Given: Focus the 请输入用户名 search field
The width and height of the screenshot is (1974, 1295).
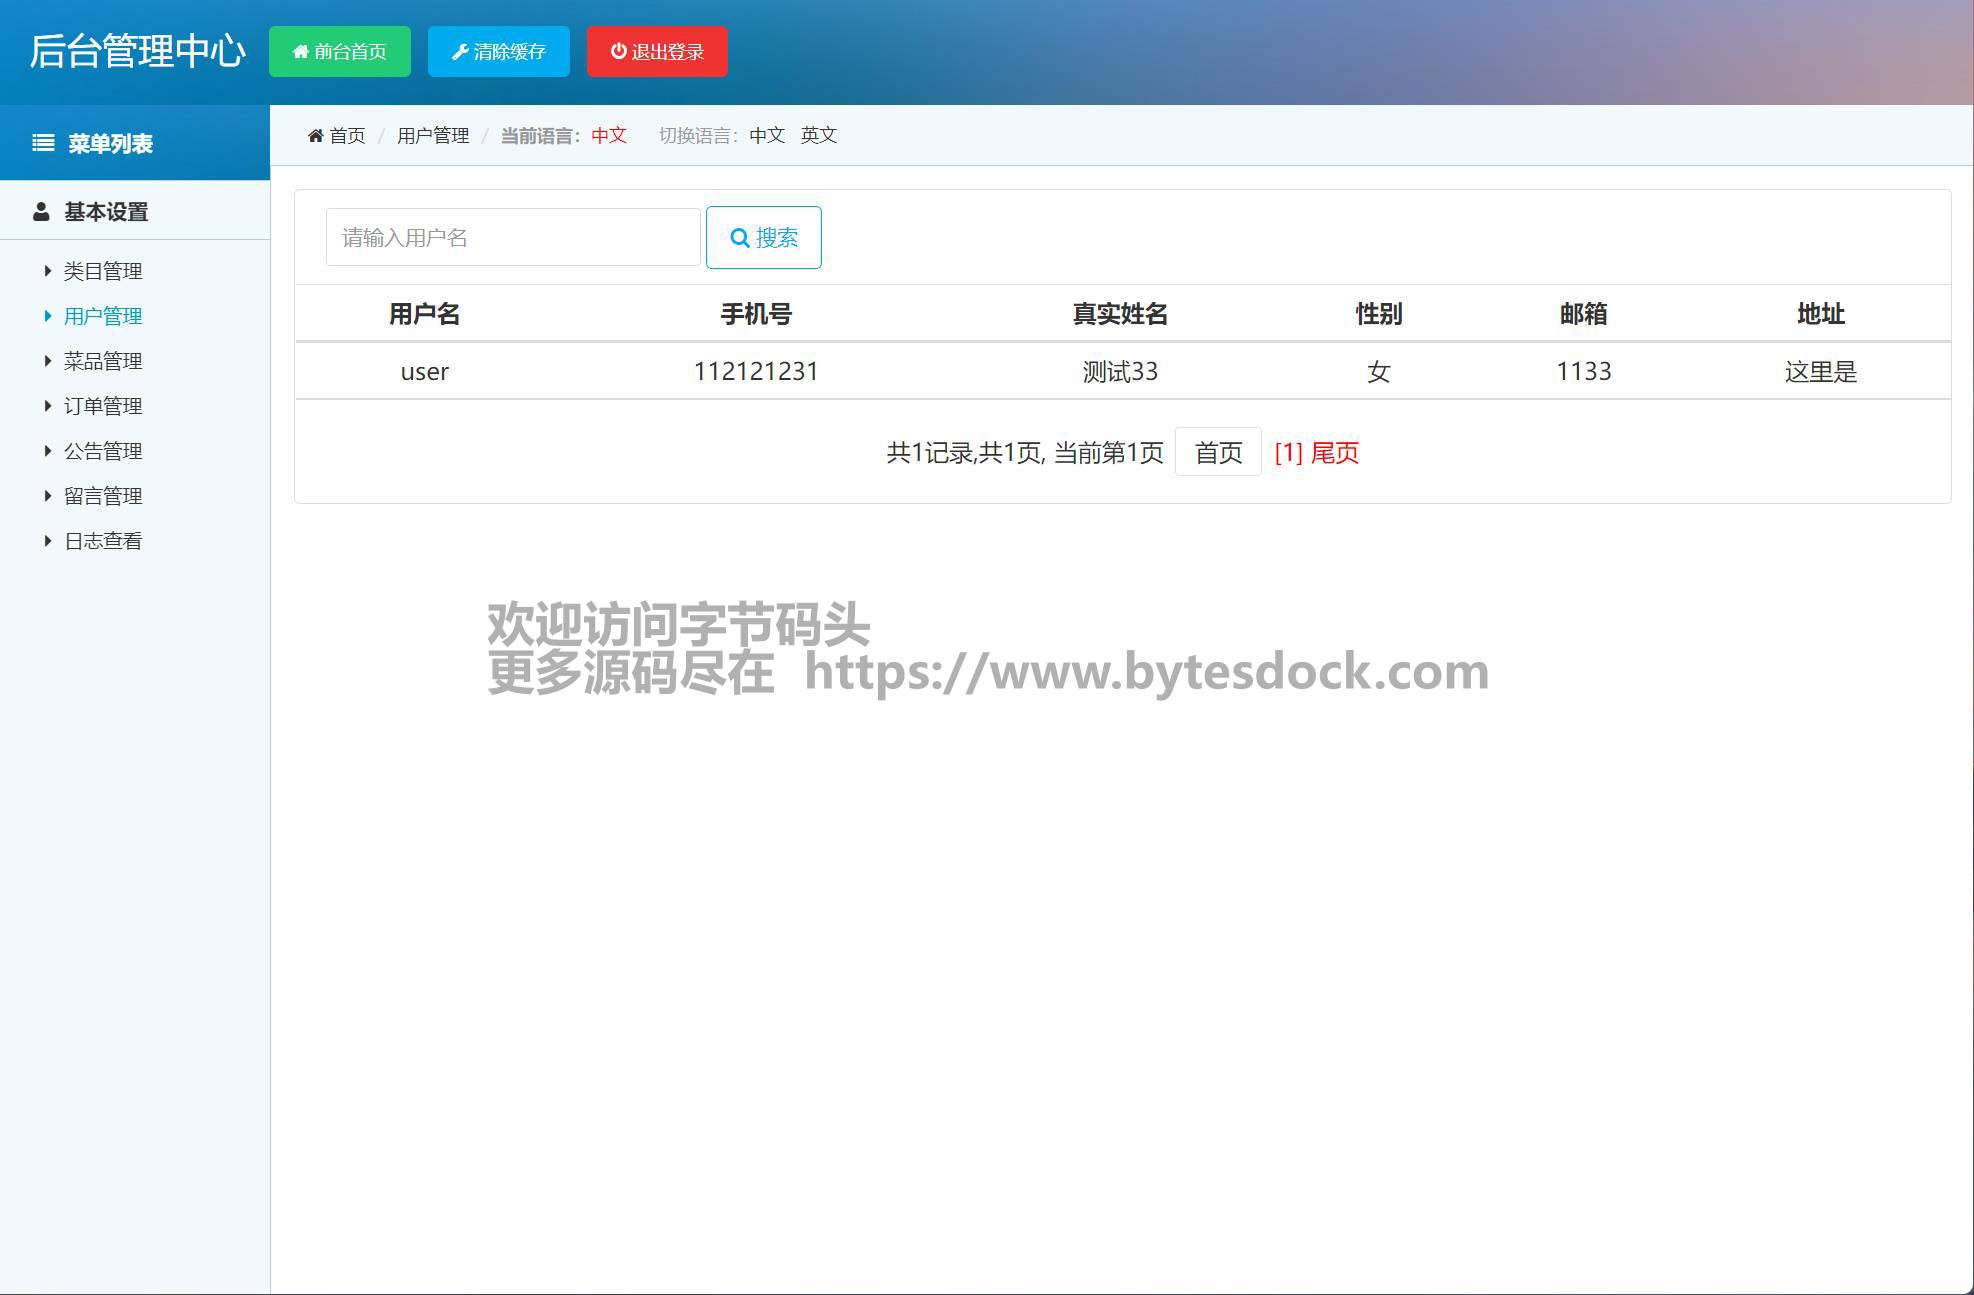Looking at the screenshot, I should tap(513, 238).
